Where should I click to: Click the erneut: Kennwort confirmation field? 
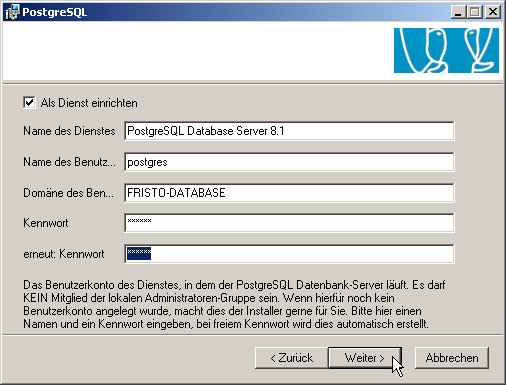pyautogui.click(x=289, y=254)
